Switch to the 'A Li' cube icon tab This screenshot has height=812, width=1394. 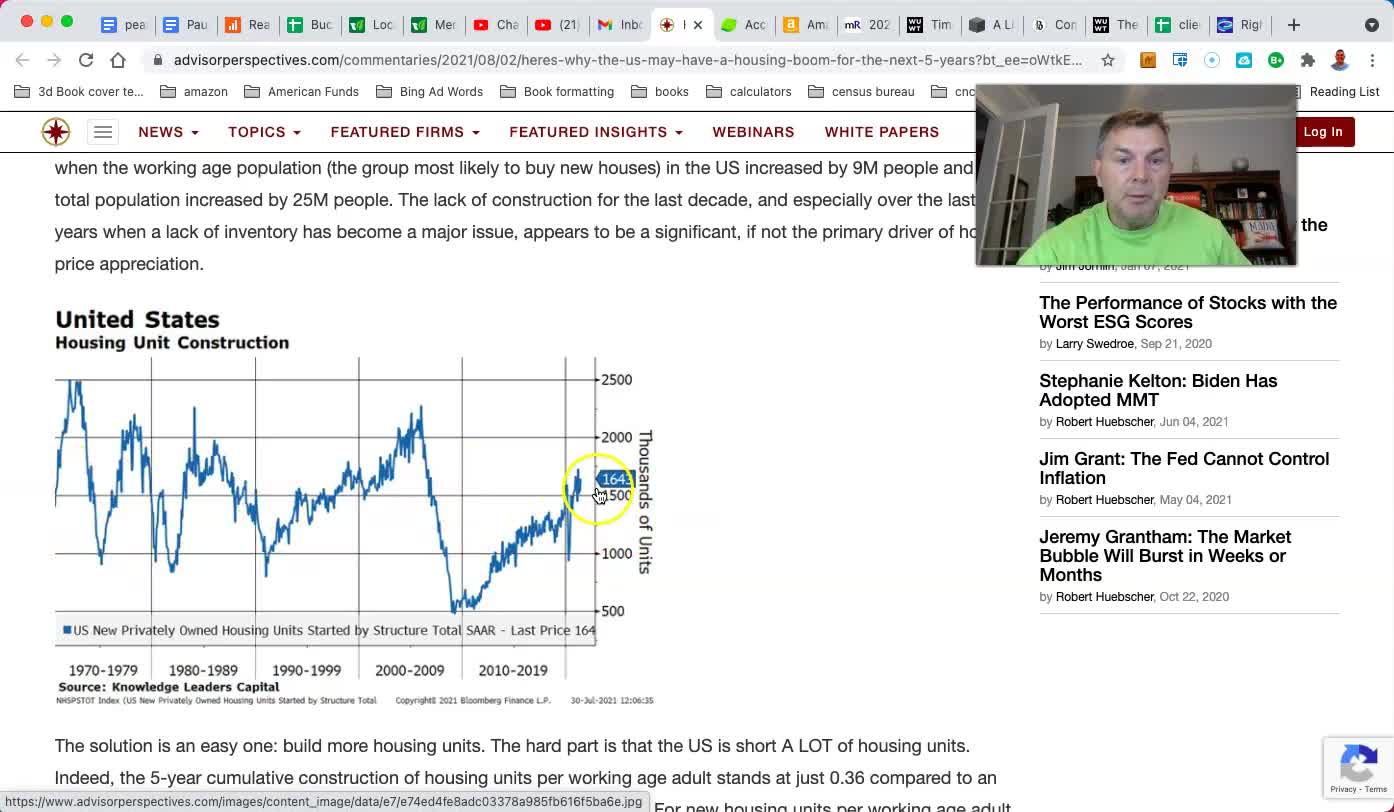991,24
